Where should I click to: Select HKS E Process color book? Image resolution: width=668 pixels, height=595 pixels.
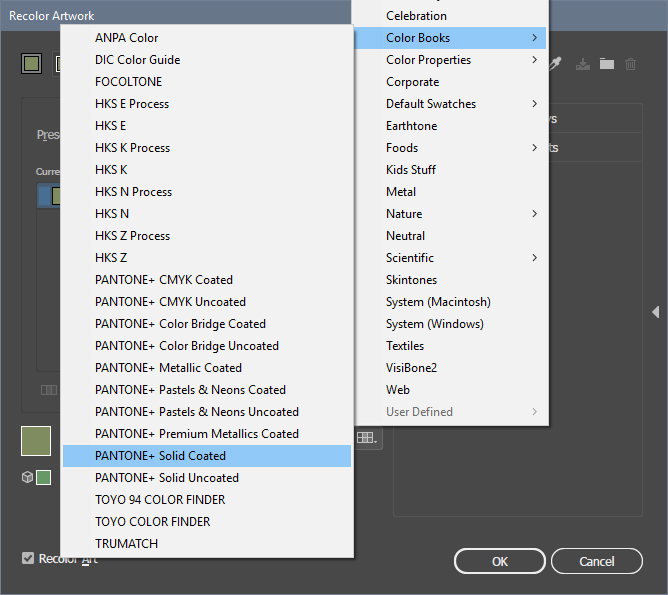tap(207, 104)
